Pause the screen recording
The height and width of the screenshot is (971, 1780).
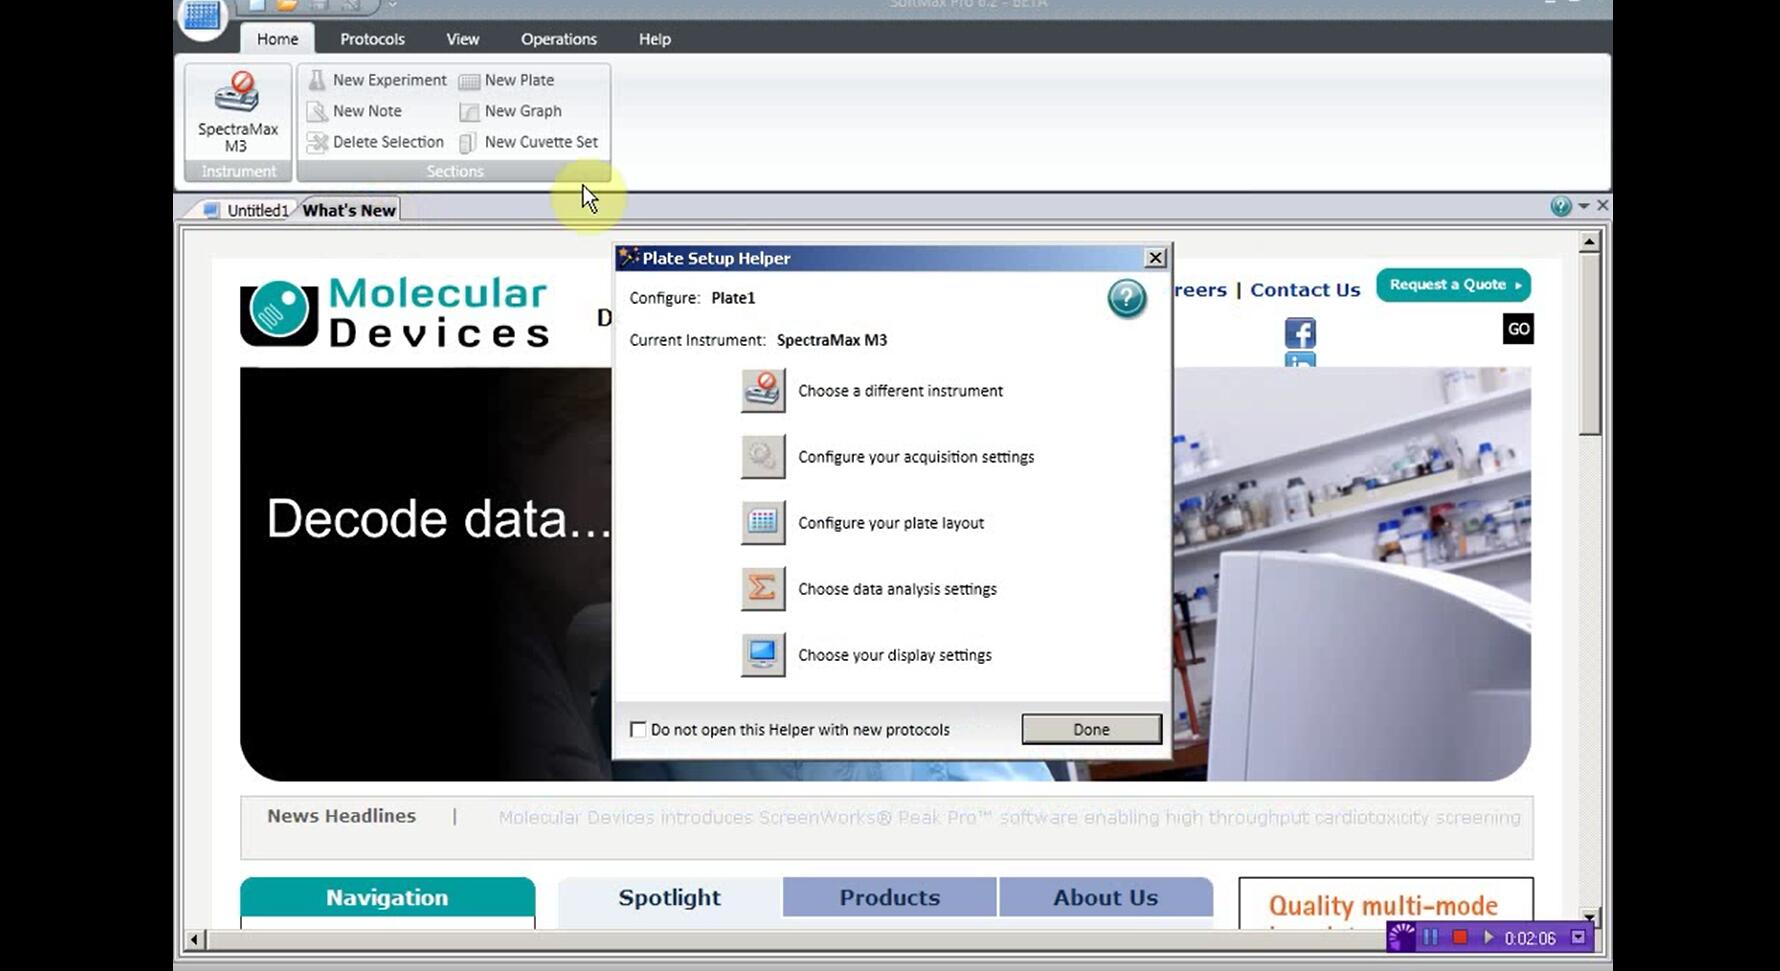1431,937
